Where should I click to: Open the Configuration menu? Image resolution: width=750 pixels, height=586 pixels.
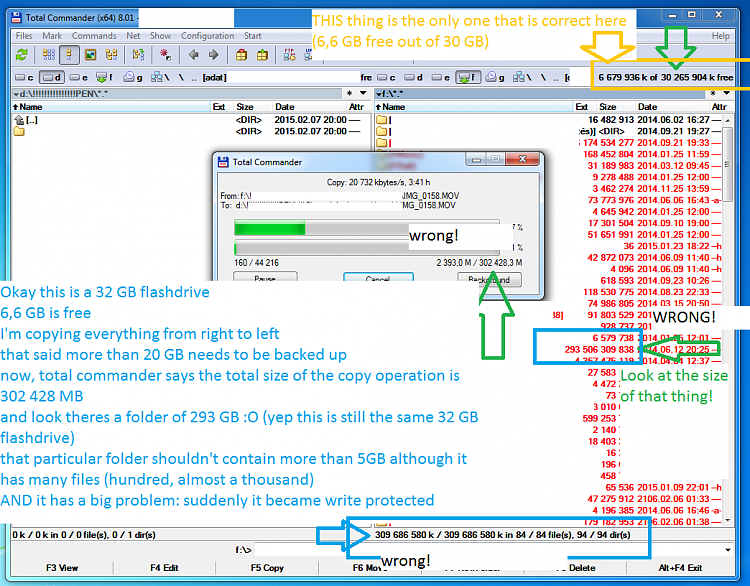coord(208,36)
